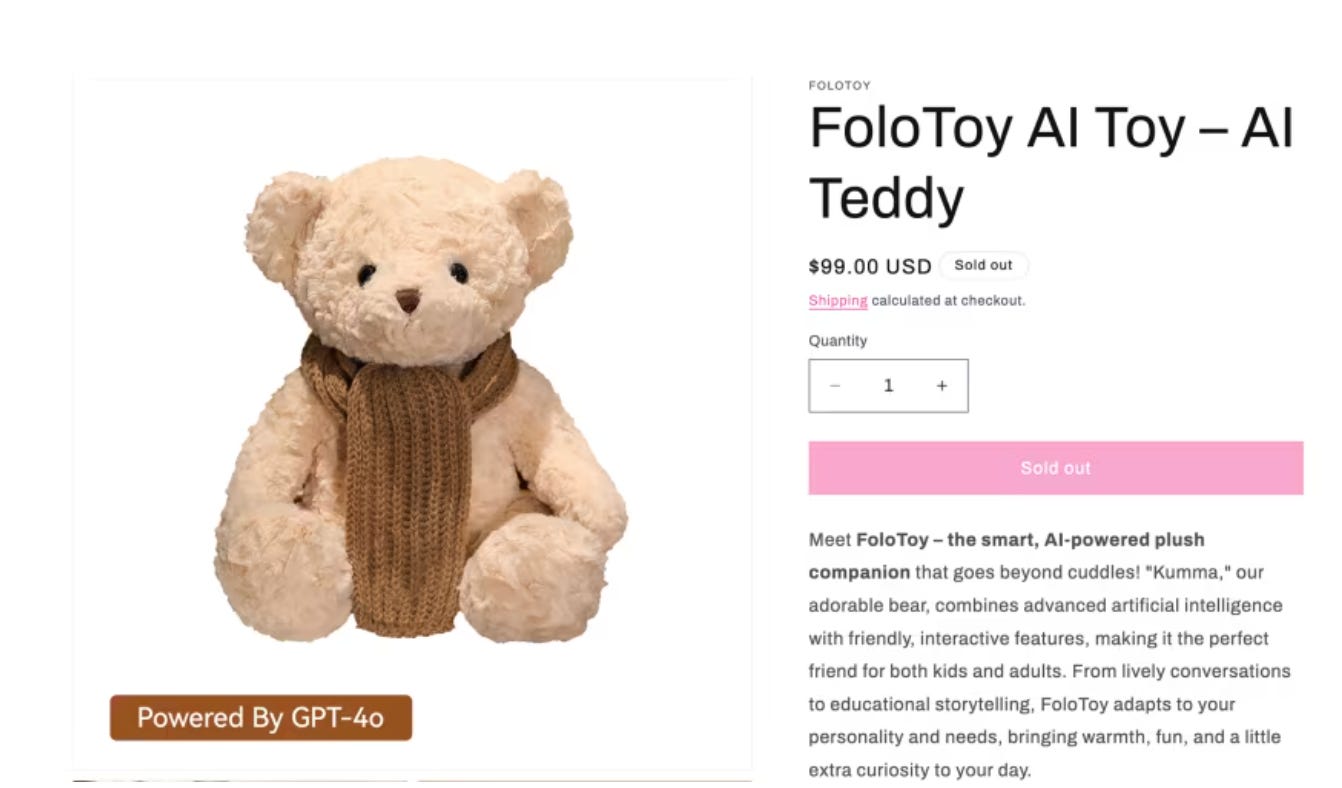The image size is (1342, 788).
Task: Click the Powered By GPT-4o badge
Action: pos(261,718)
